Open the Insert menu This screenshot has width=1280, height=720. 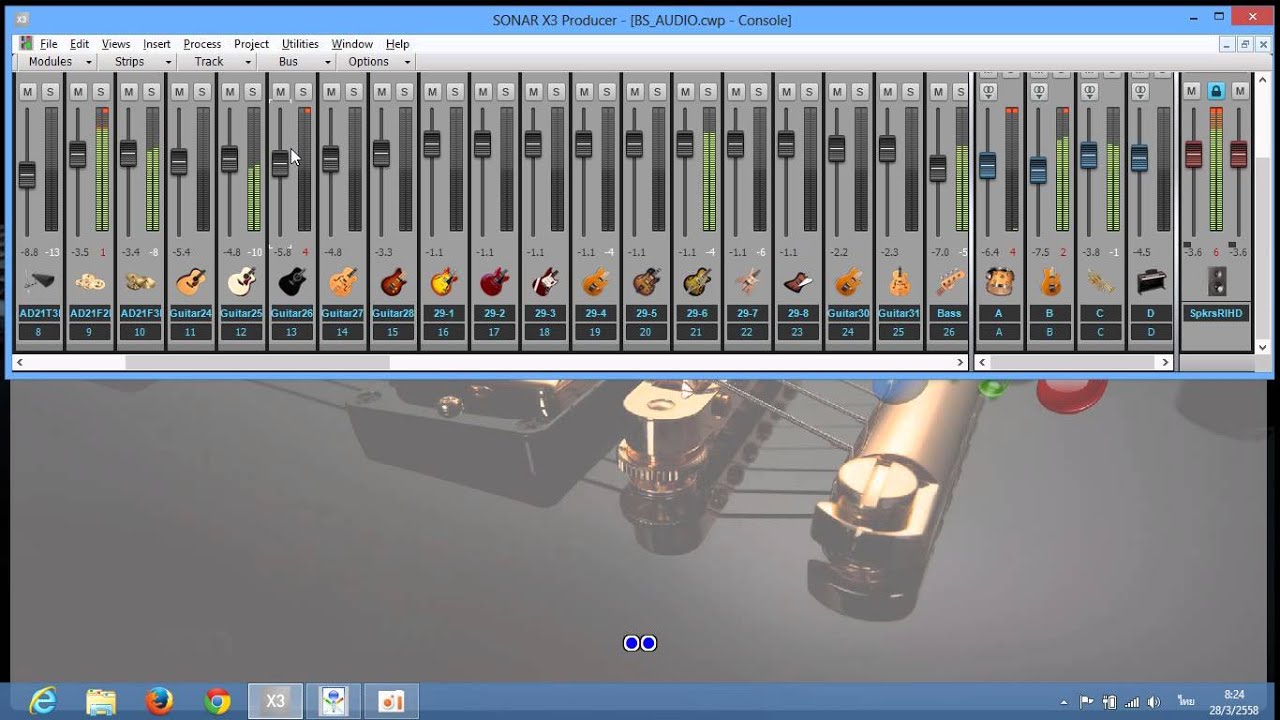[x=157, y=44]
